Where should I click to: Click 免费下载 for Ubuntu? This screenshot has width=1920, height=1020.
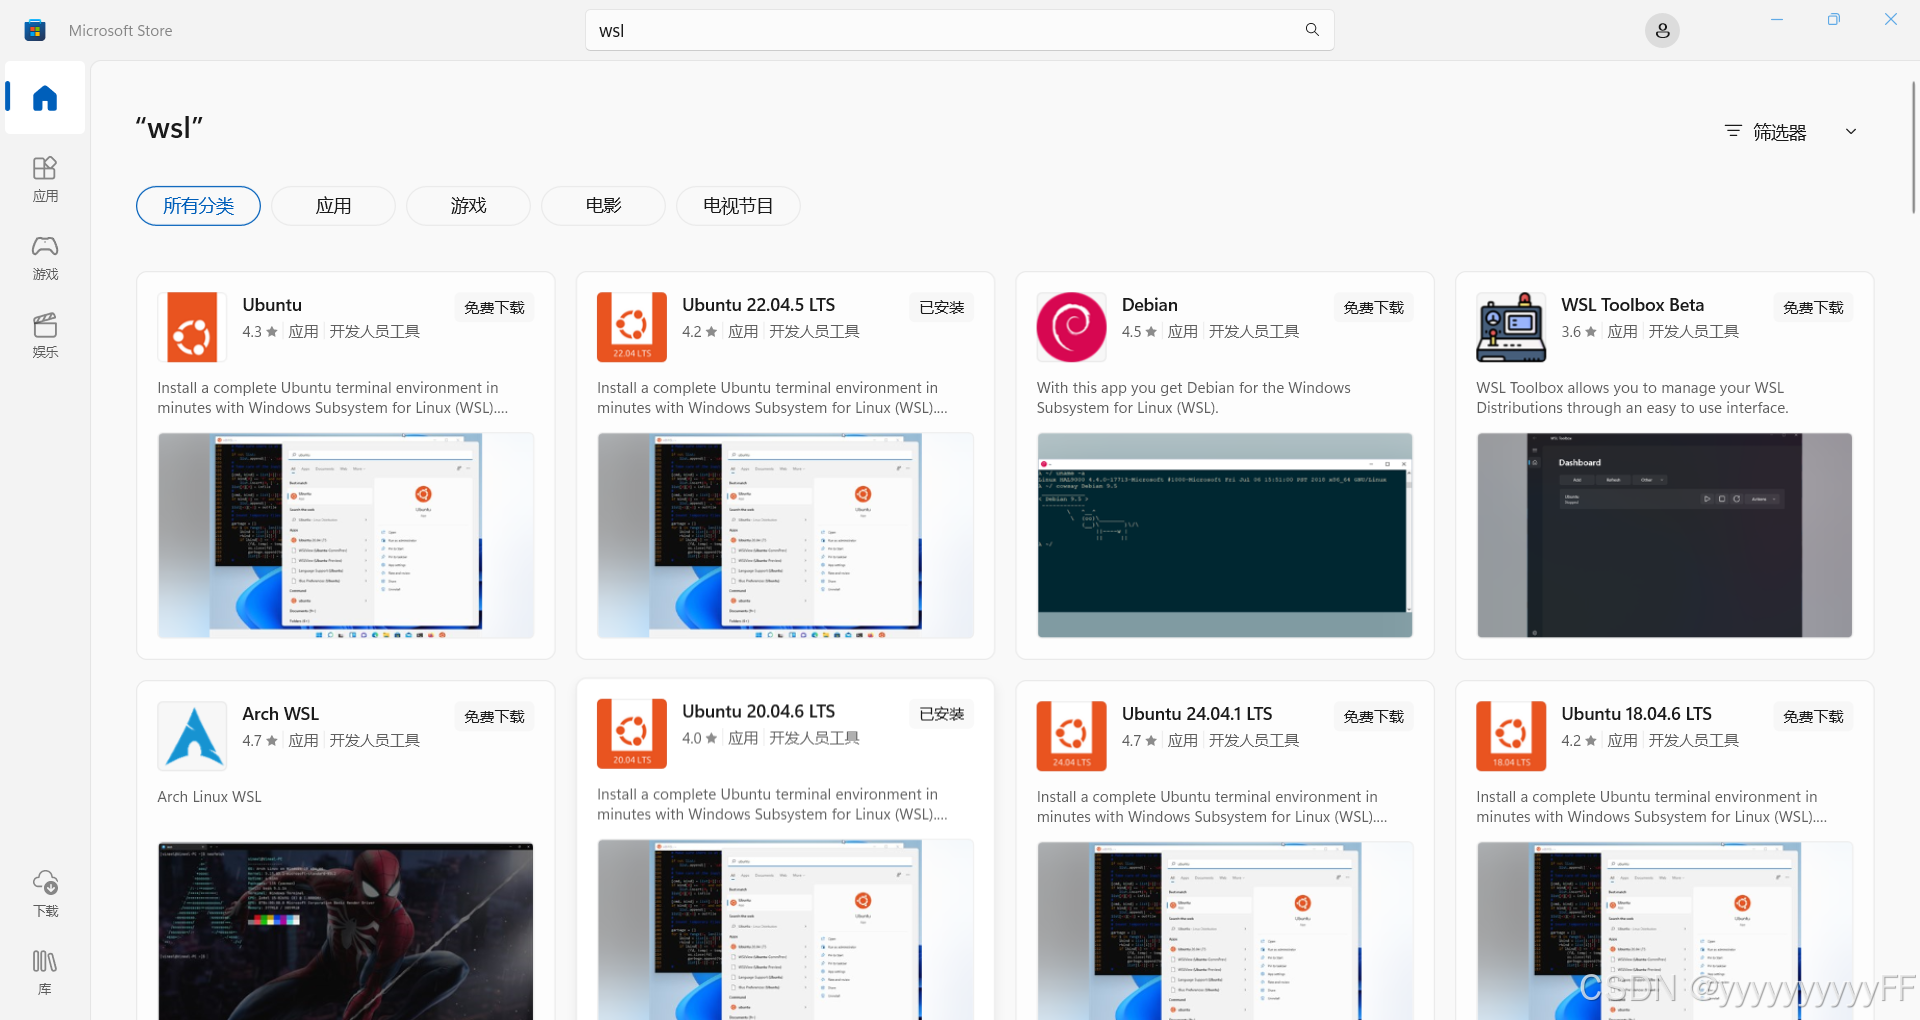494,308
